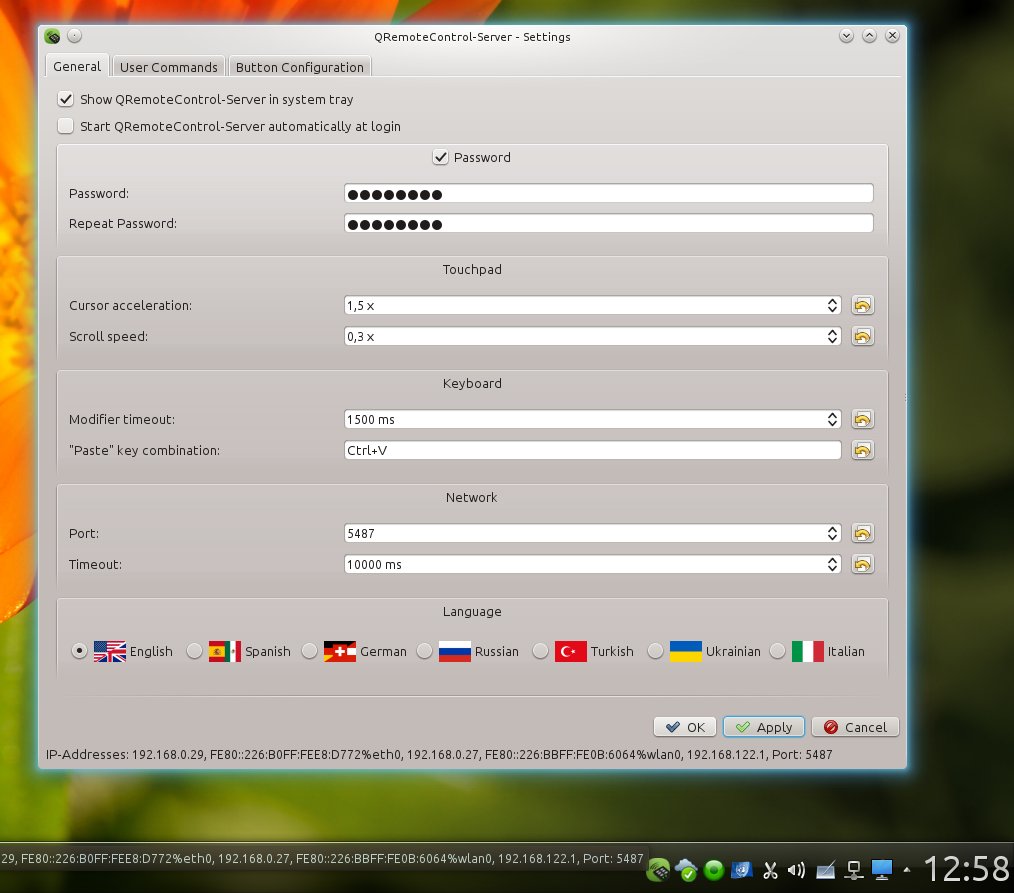The height and width of the screenshot is (893, 1014).
Task: Click the Cancel button
Action: (855, 727)
